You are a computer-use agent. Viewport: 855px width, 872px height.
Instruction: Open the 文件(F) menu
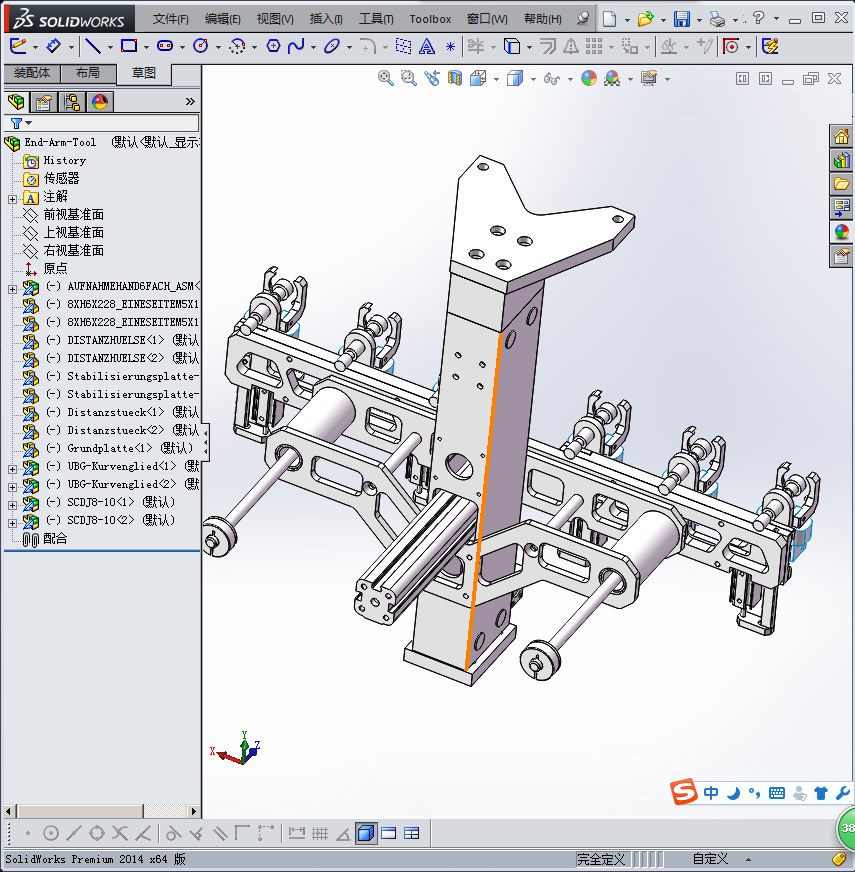171,19
